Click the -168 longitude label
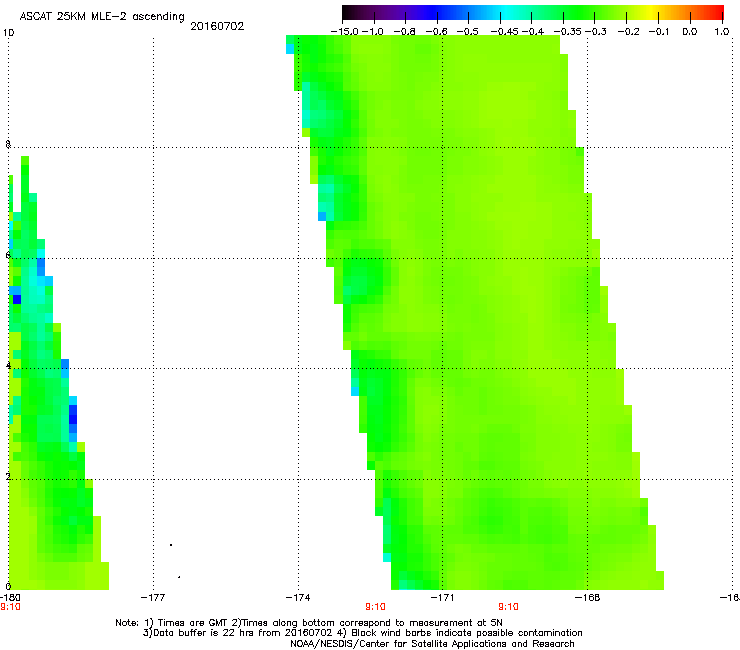Screen dimensions: 740x650 pyautogui.click(x=588, y=598)
